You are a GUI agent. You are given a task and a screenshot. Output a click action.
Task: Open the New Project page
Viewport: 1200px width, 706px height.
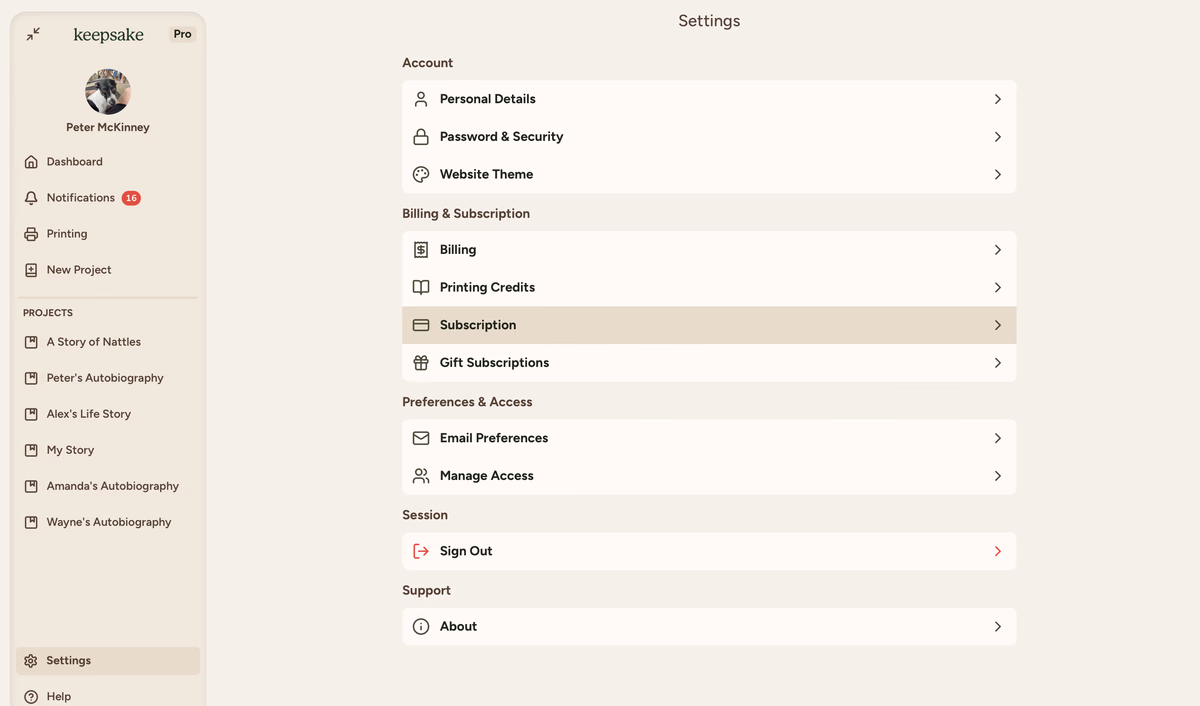78,270
